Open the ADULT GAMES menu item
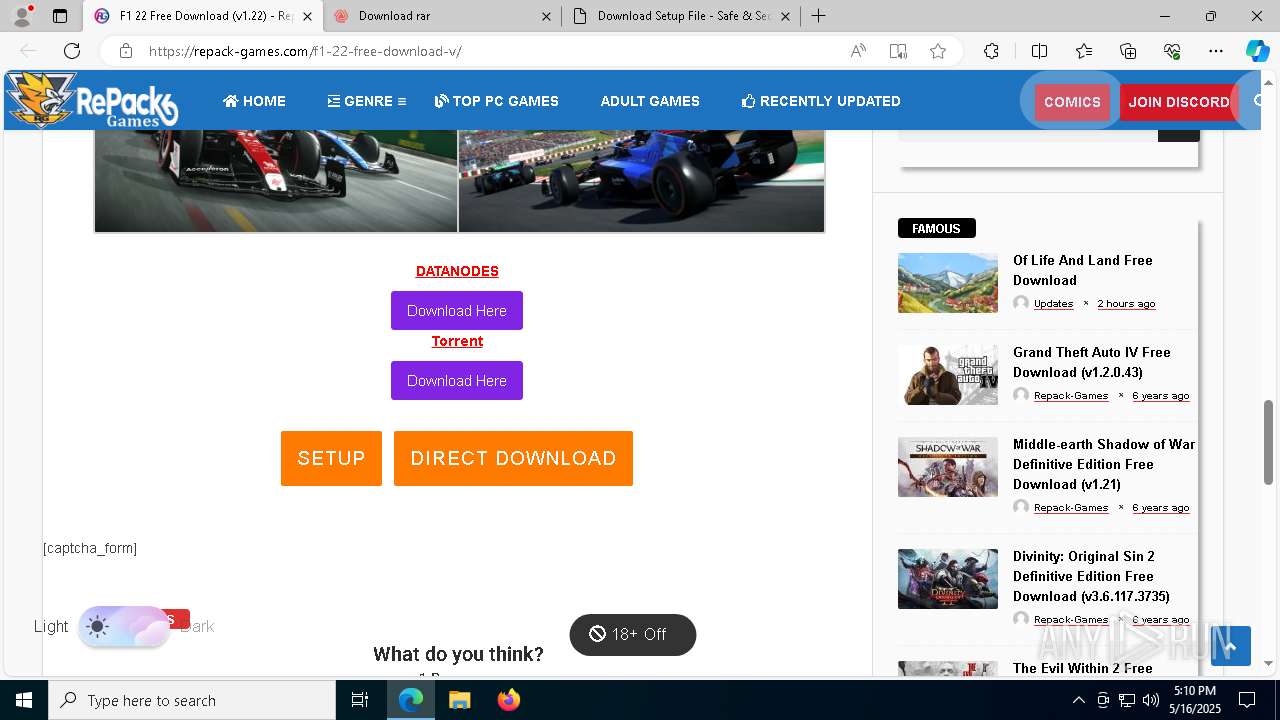 click(x=650, y=101)
